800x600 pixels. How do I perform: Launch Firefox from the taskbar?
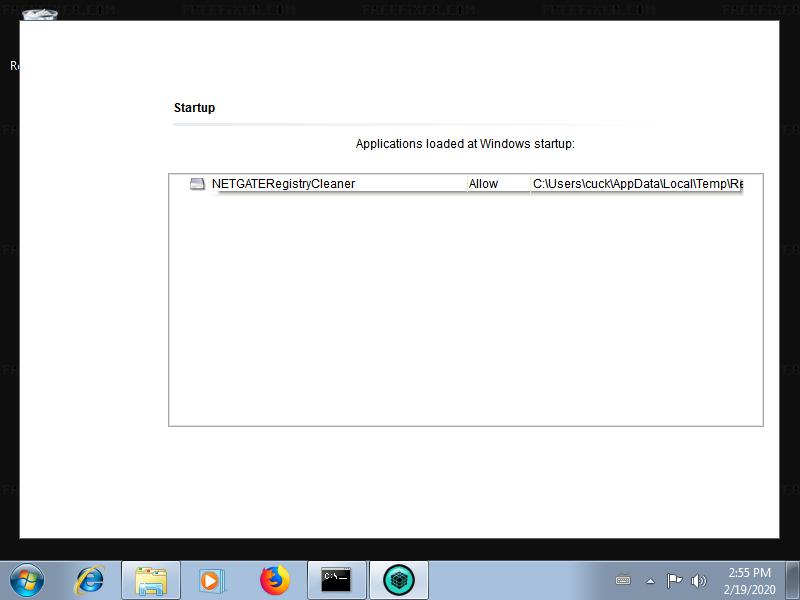(274, 581)
